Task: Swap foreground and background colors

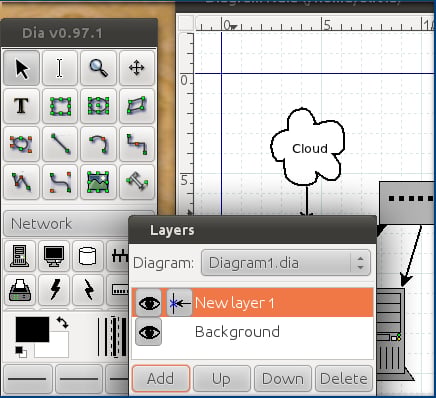Action: click(62, 322)
